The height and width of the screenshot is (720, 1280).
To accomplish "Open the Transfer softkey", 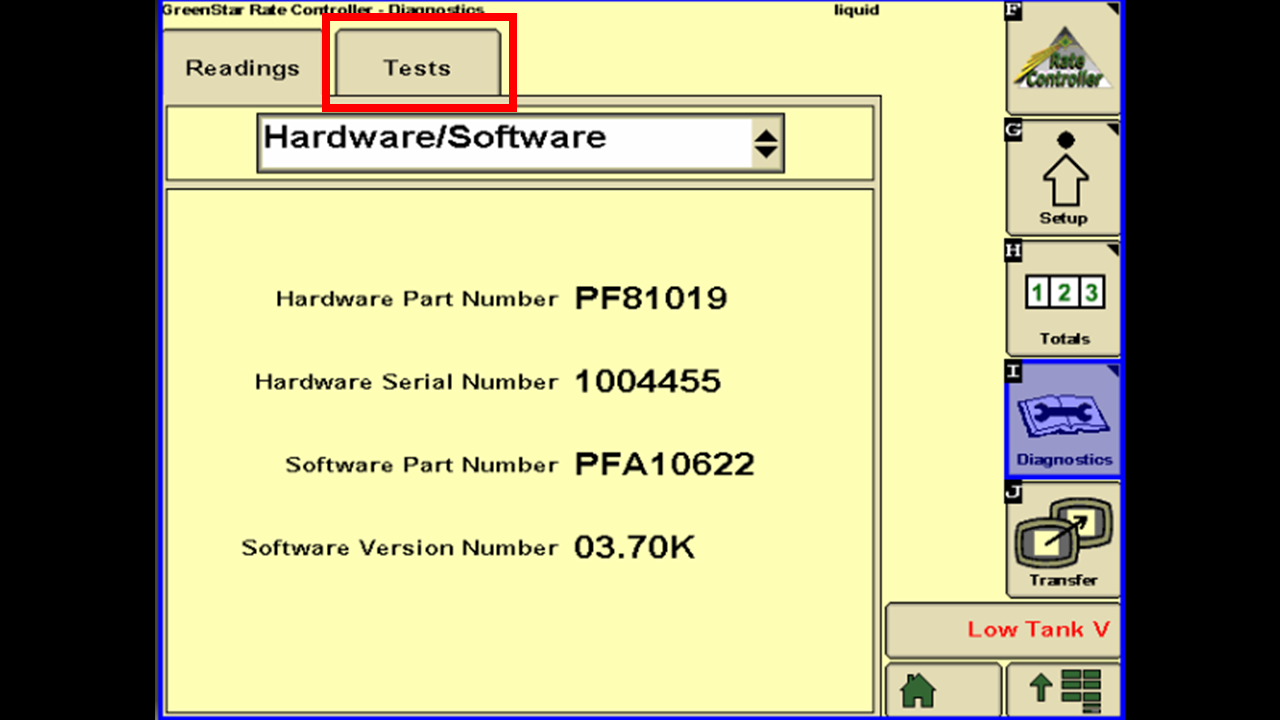I will (x=1063, y=540).
